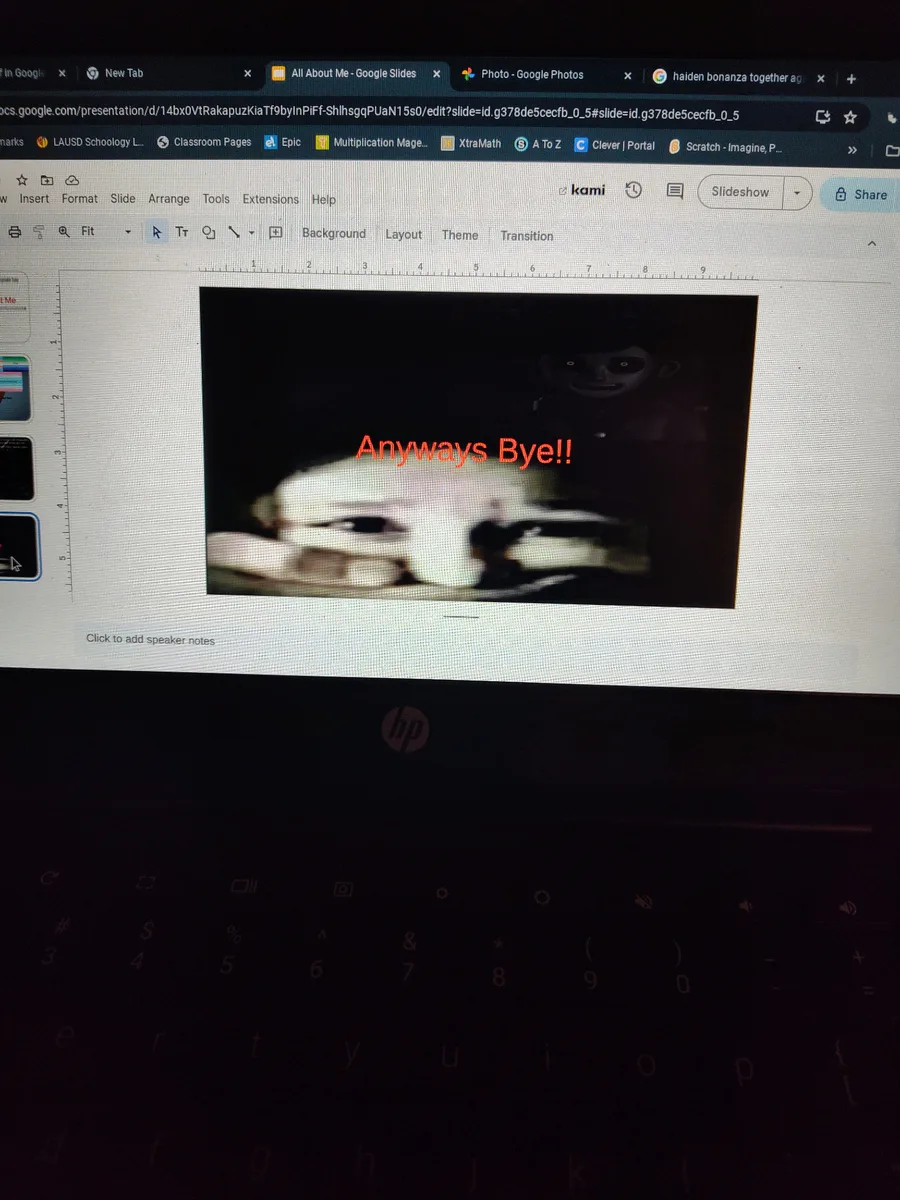Click the cast/install icon in the address bar
This screenshot has height=1200, width=900.
click(x=823, y=117)
